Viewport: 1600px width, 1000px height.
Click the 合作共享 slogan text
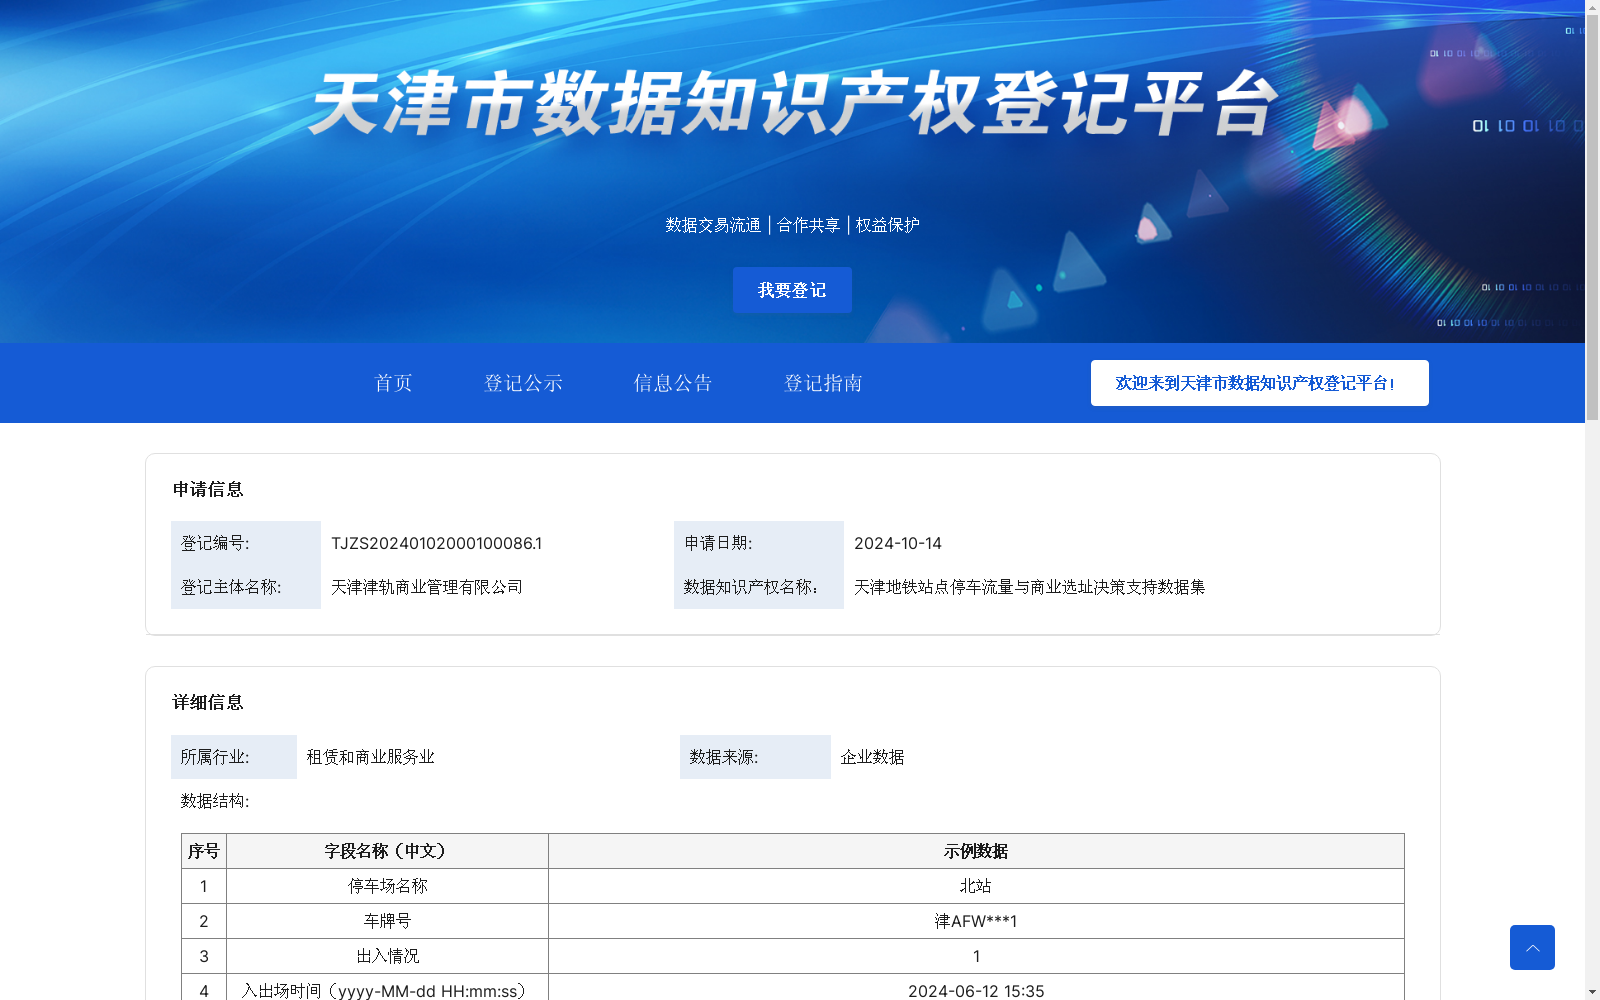(x=809, y=225)
